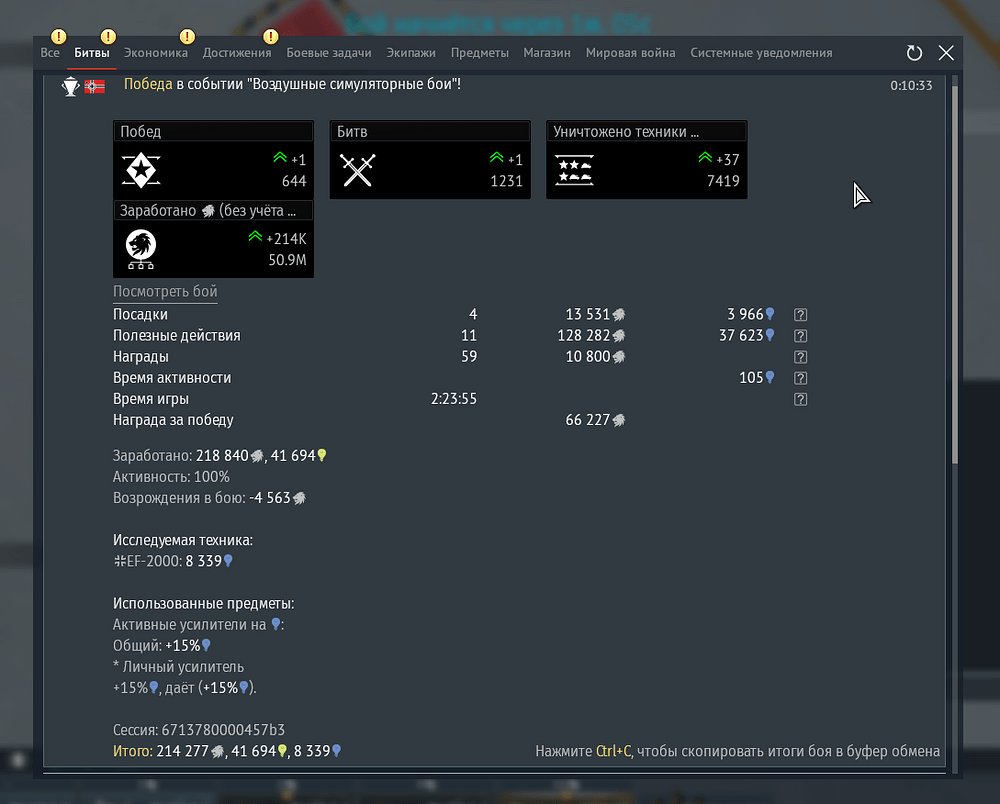Image resolution: width=1000 pixels, height=804 pixels.
Task: Open the Системные уведомления tab
Action: 761,53
